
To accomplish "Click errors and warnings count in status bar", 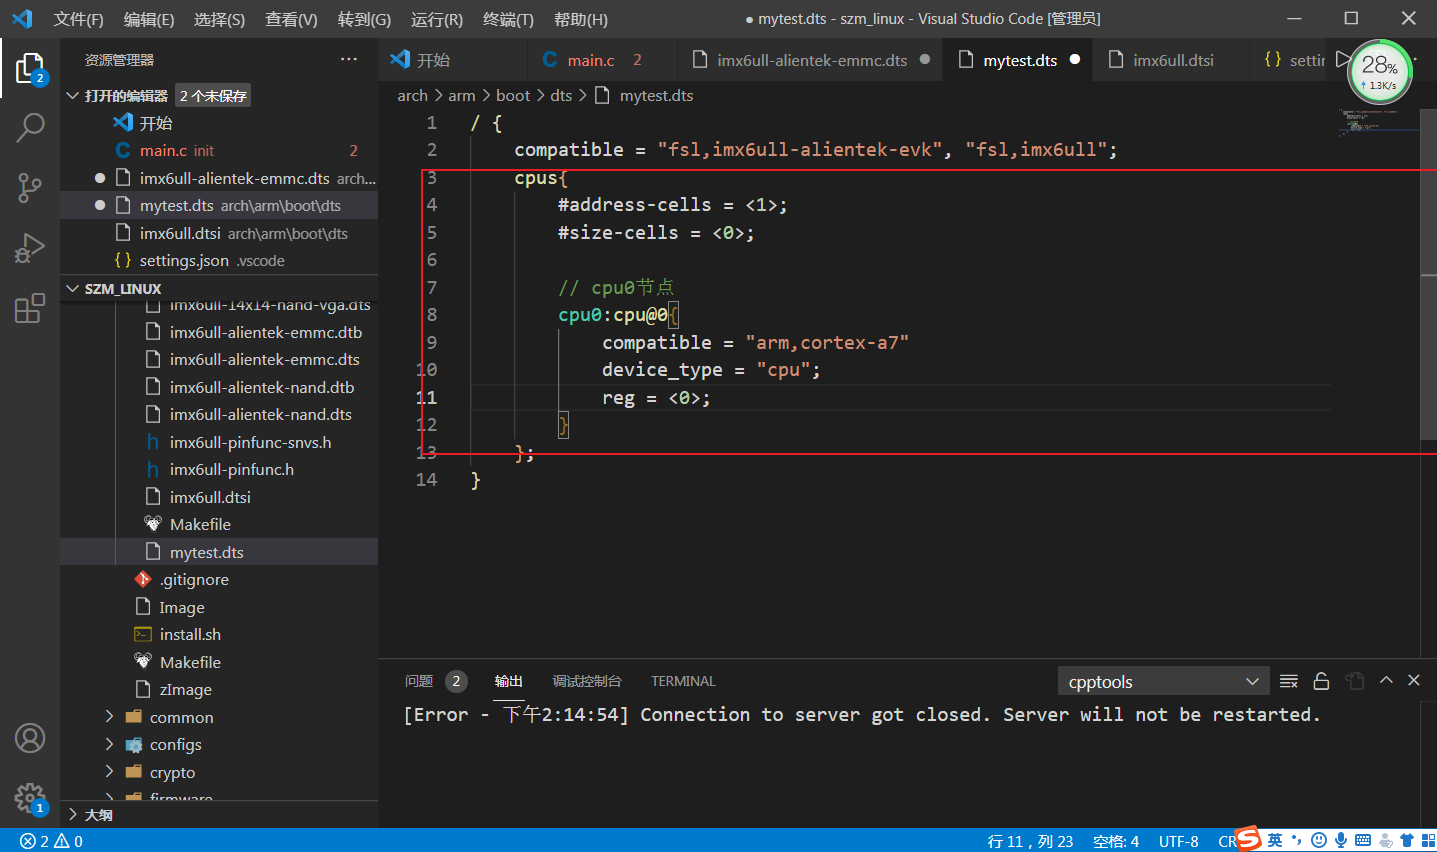I will click(x=52, y=841).
